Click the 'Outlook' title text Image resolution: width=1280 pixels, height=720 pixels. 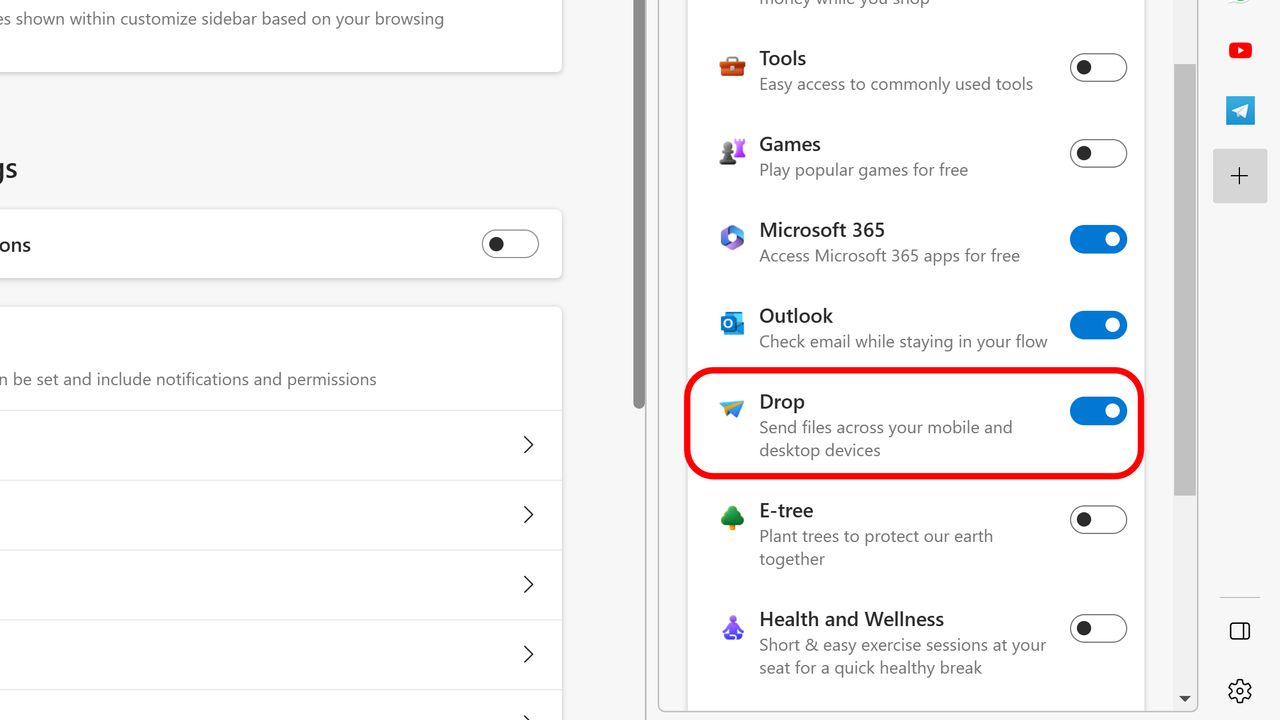796,316
